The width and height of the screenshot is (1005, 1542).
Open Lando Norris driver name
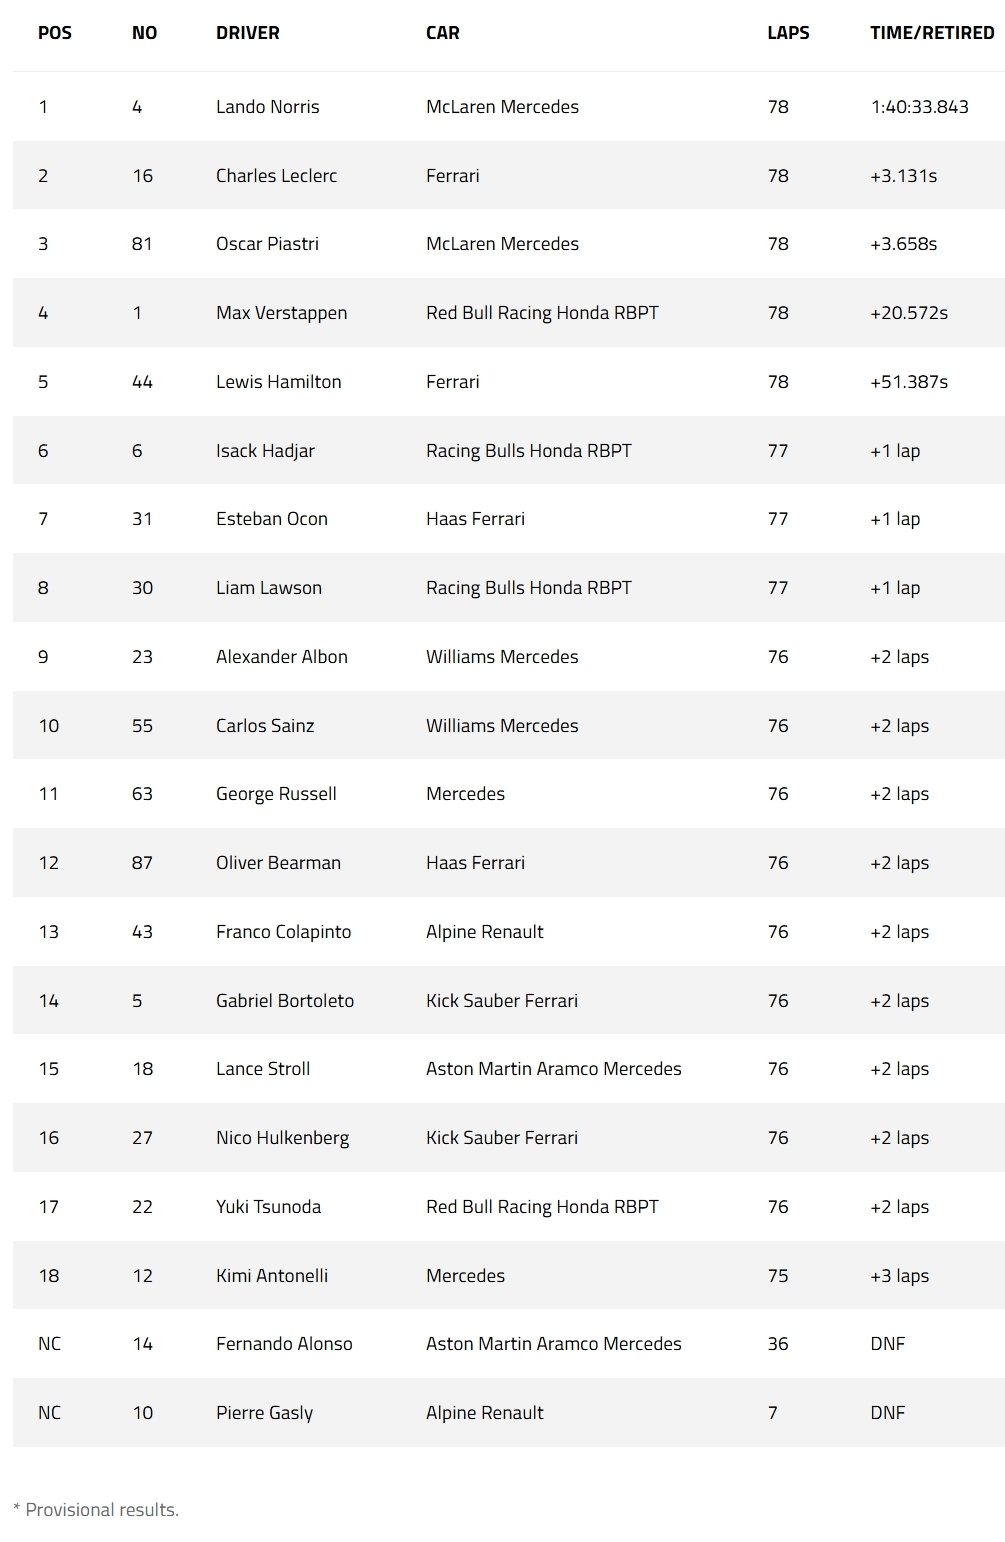tap(267, 107)
